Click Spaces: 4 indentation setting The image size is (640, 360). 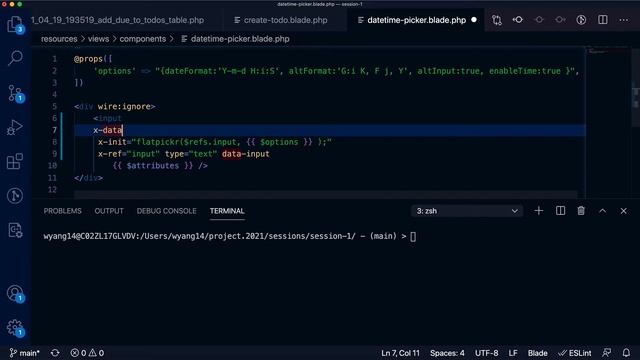tap(447, 353)
